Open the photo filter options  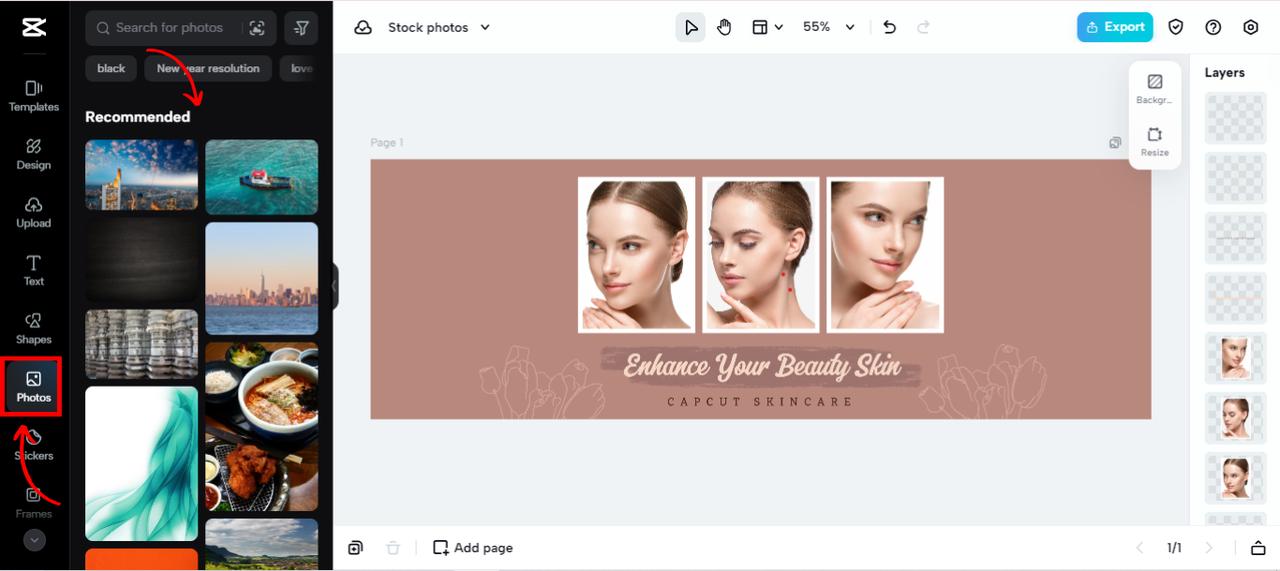point(301,28)
